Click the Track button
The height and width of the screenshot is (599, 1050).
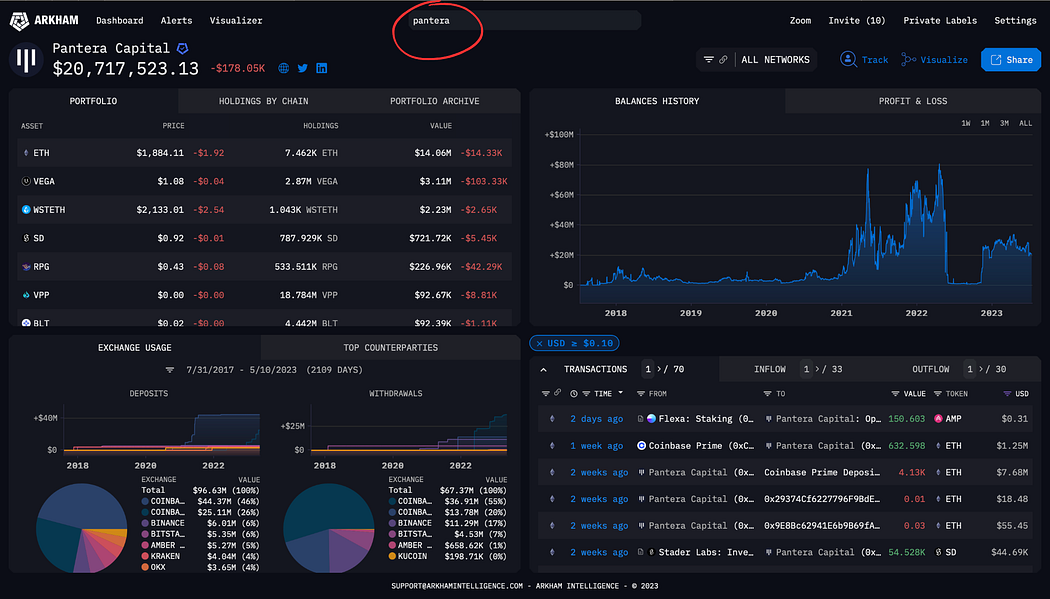coord(864,60)
